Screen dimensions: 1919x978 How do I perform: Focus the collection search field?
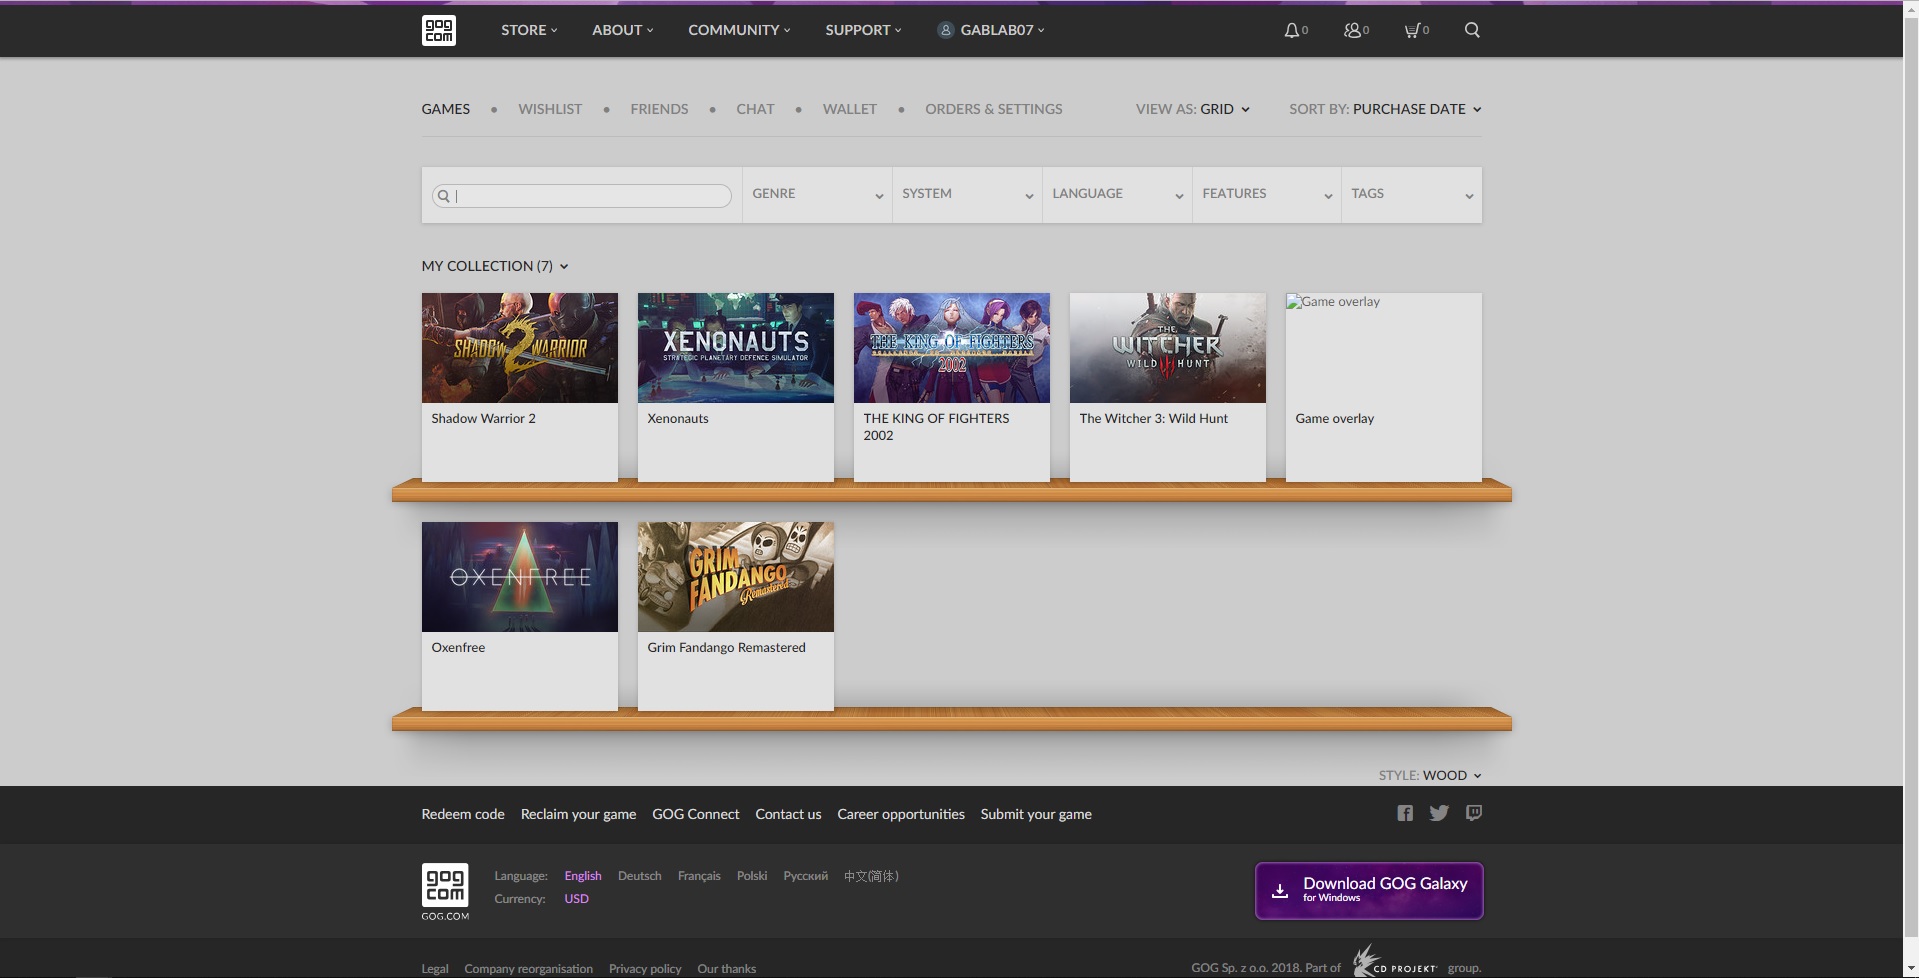click(x=582, y=196)
